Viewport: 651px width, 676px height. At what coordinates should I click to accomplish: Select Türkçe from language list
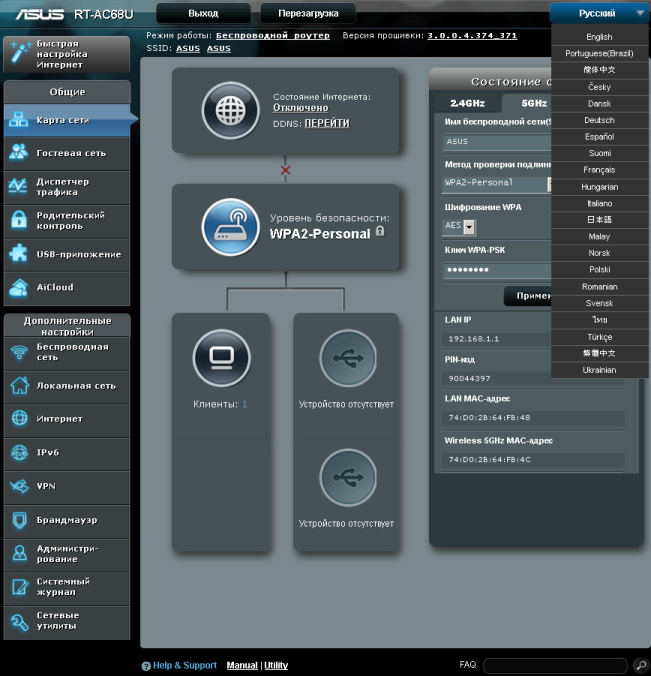pos(599,337)
